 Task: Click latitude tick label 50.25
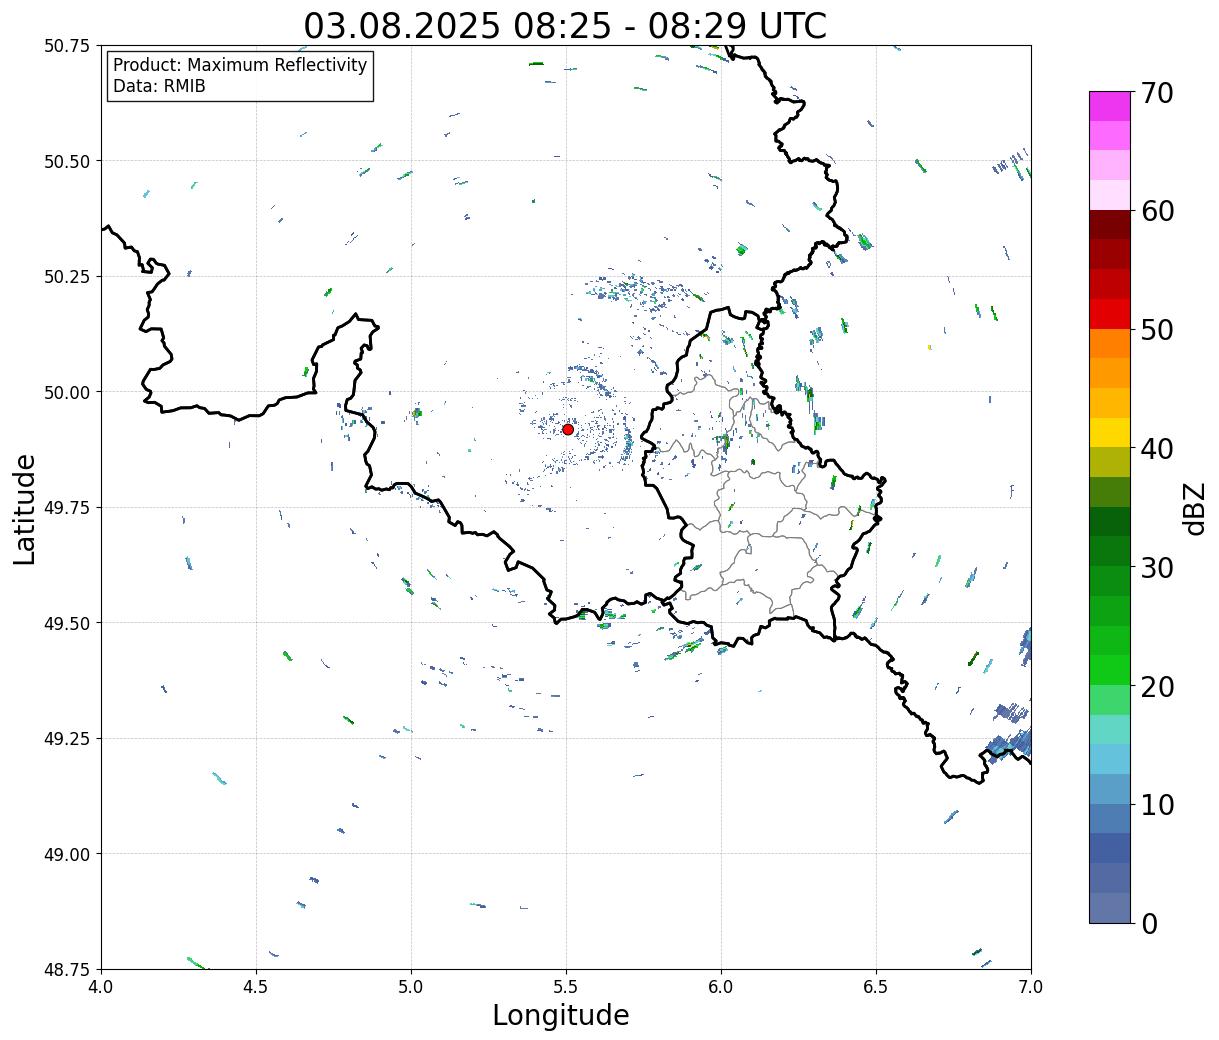66,277
